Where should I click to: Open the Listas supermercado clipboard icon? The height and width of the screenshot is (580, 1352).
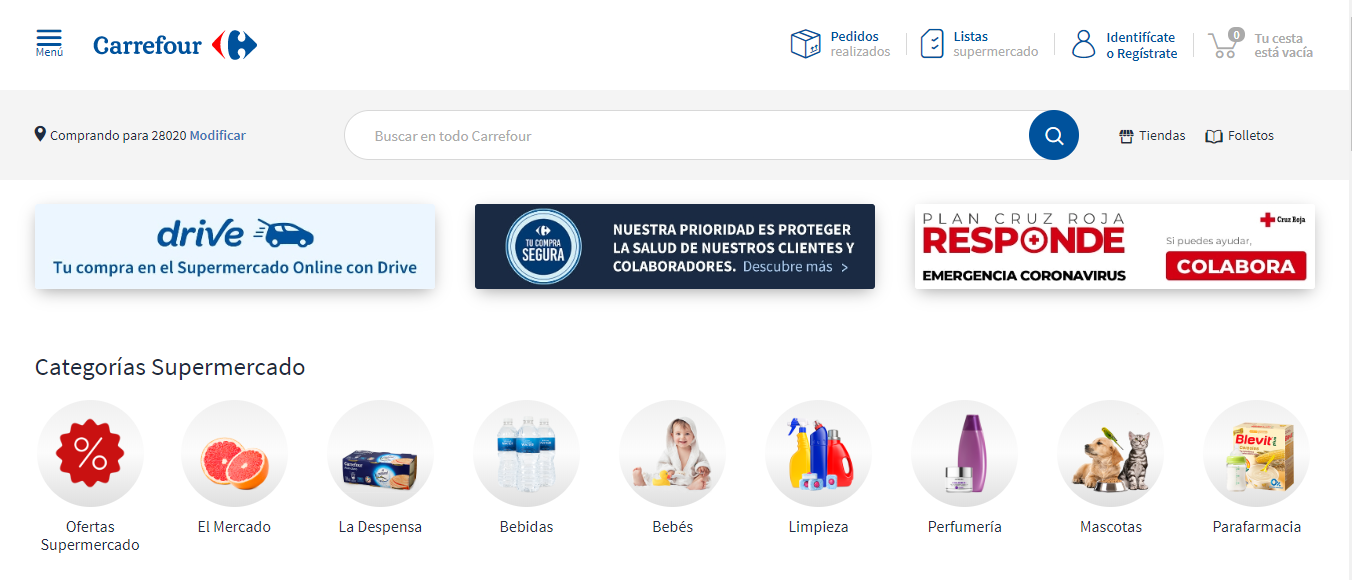[x=931, y=44]
